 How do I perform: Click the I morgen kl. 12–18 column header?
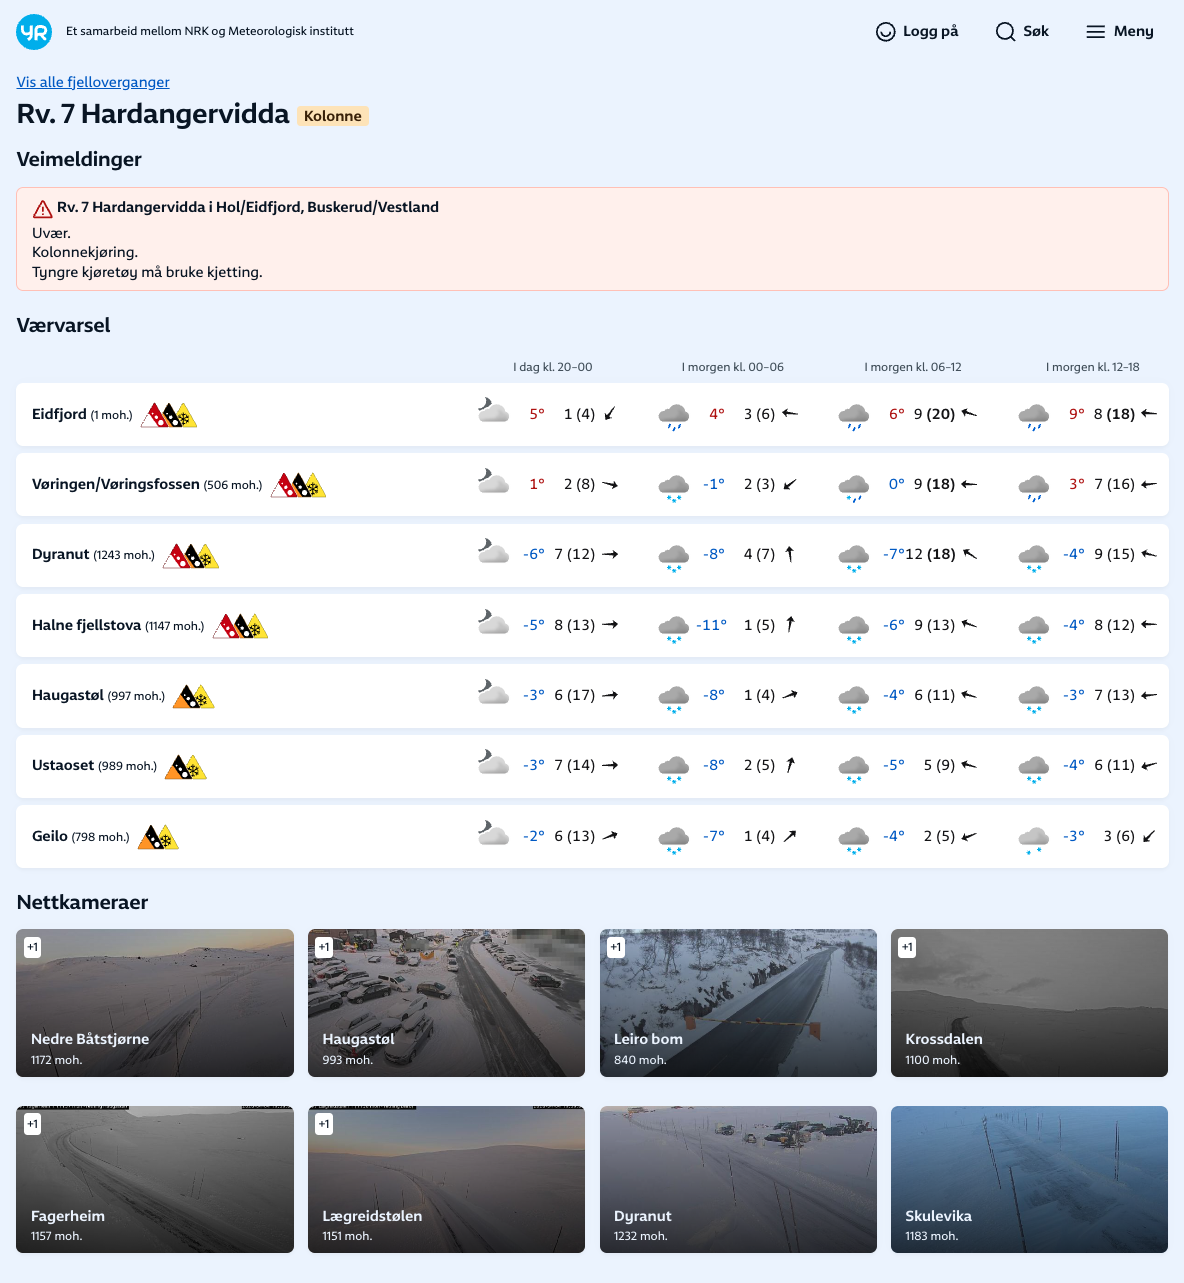click(x=1093, y=367)
